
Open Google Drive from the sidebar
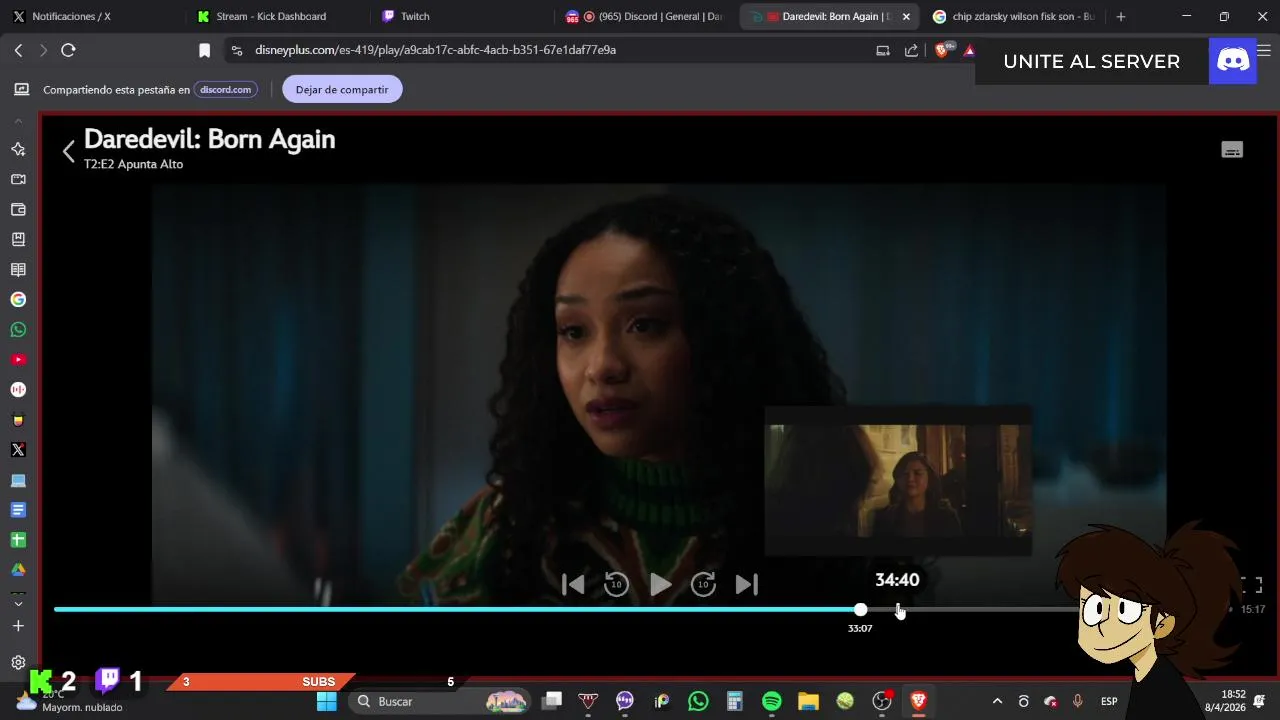click(18, 570)
